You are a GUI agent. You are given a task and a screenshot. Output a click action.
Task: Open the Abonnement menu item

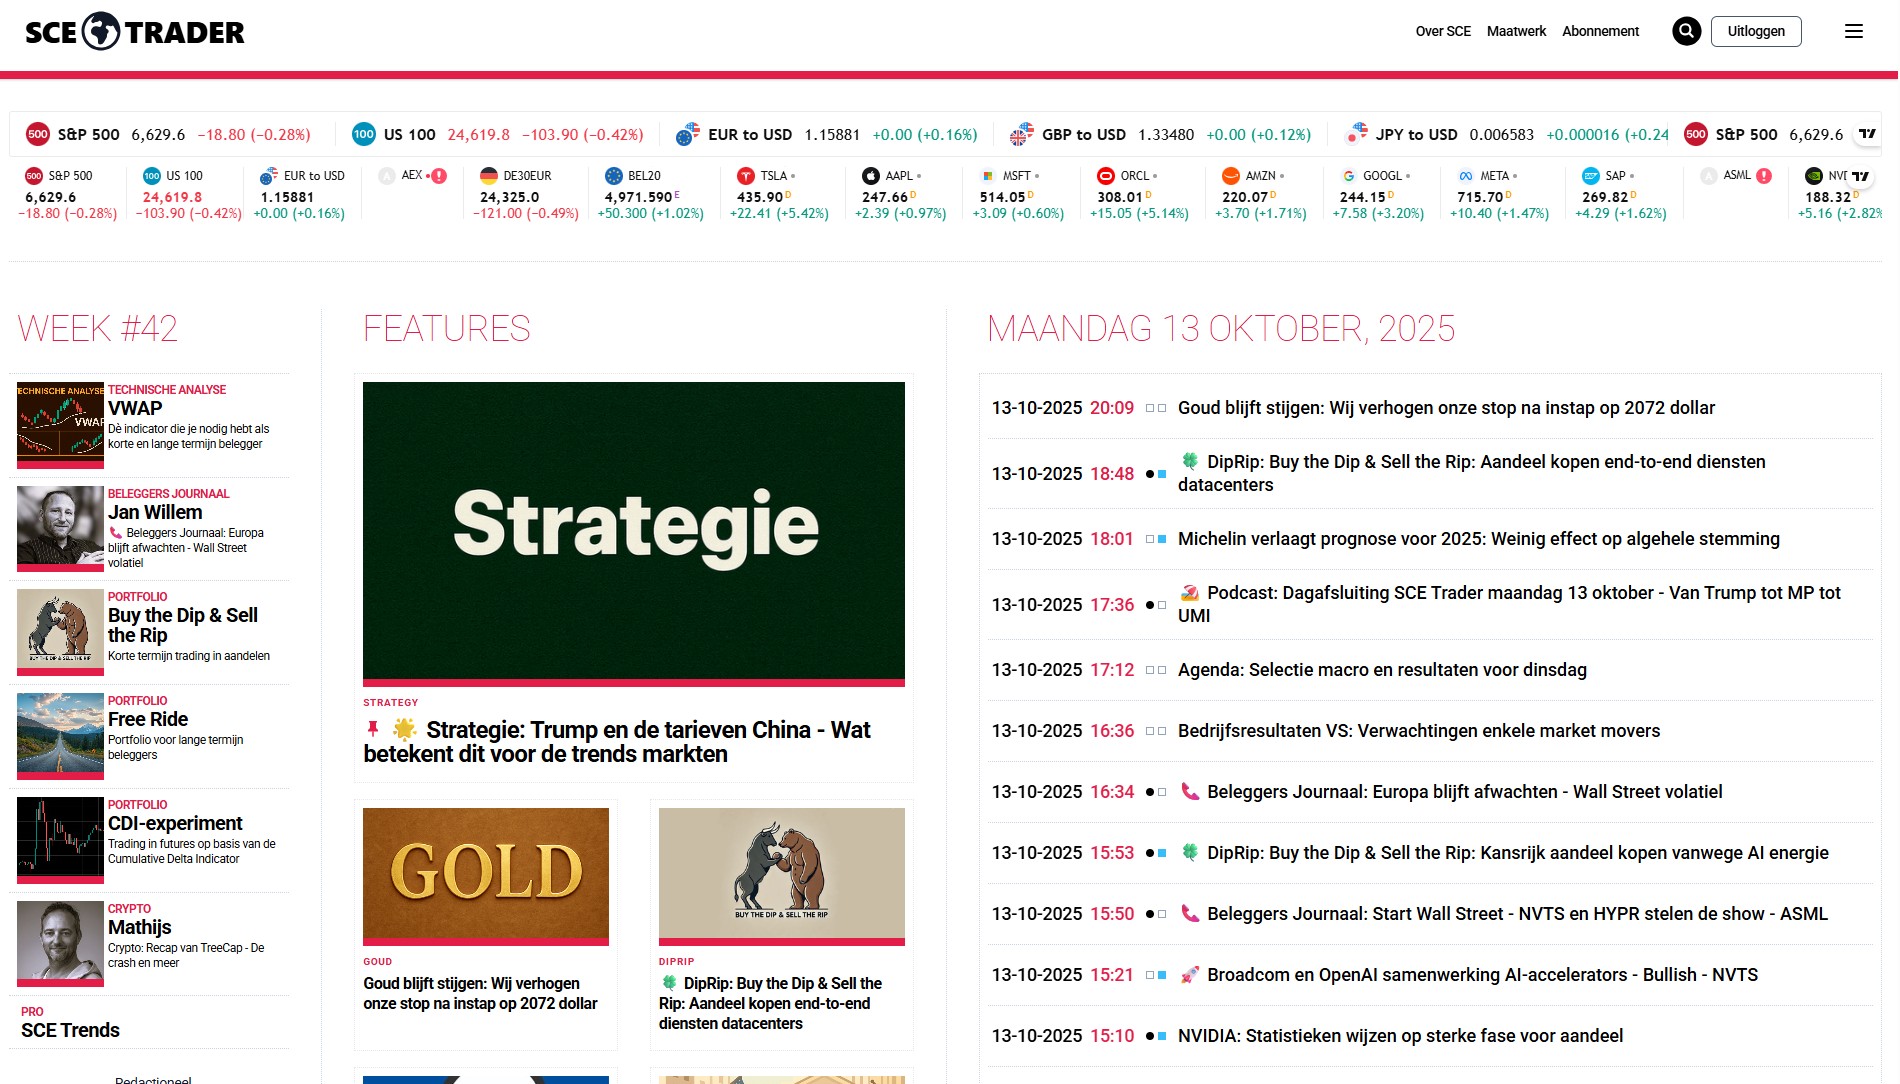click(1600, 31)
